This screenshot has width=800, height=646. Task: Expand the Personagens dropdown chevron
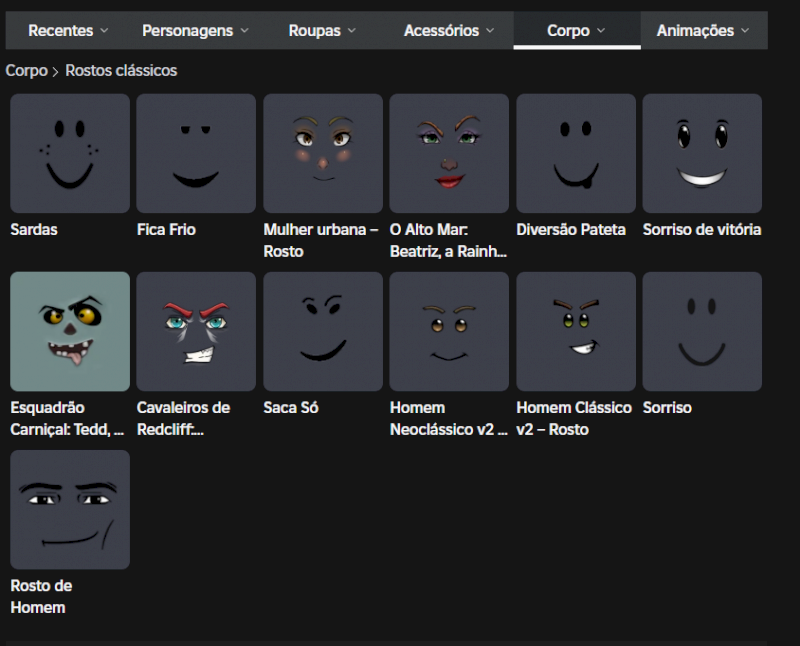244,31
